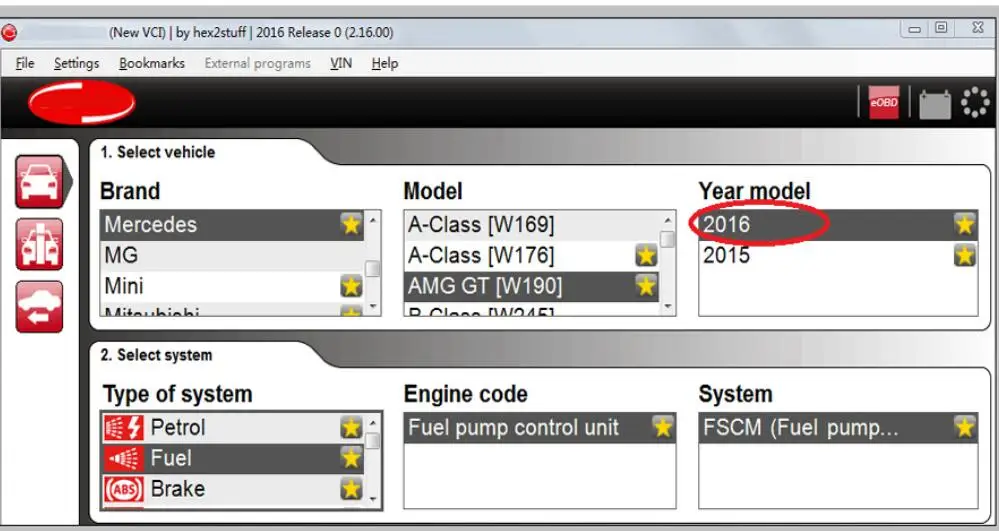This screenshot has width=999, height=531.
Task: Toggle favorite star for Brake system
Action: point(351,489)
